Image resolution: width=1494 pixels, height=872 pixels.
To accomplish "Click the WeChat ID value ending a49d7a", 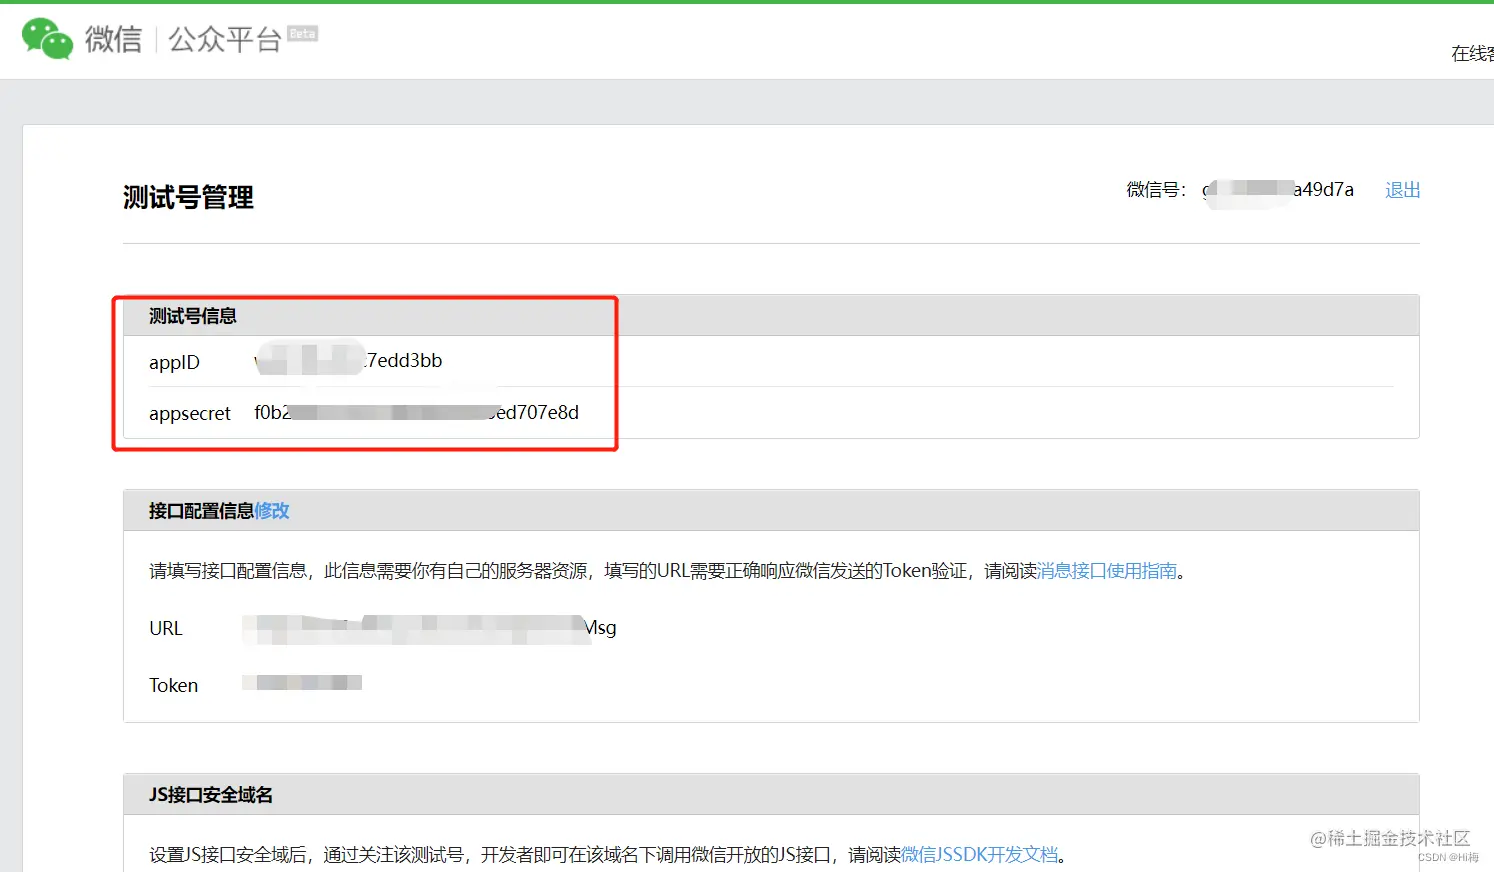I will (1279, 190).
